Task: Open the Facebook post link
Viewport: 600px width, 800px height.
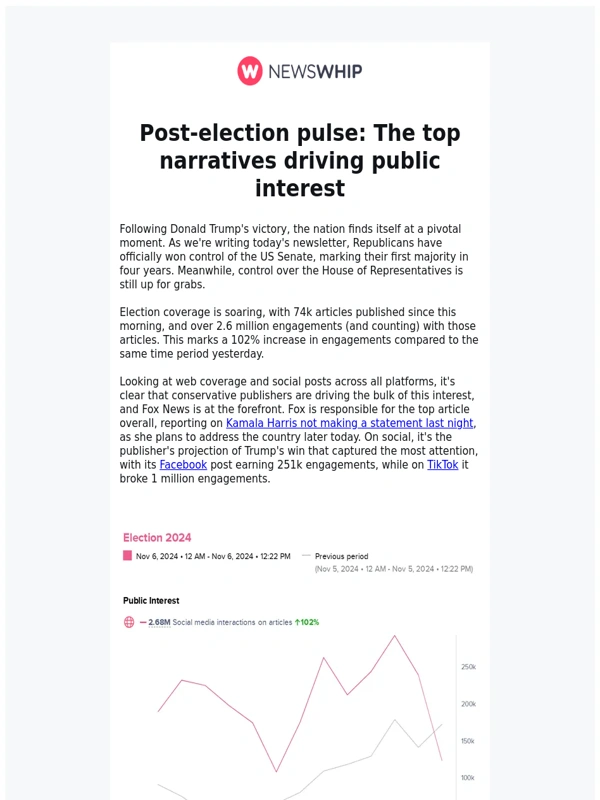Action: pyautogui.click(x=183, y=465)
